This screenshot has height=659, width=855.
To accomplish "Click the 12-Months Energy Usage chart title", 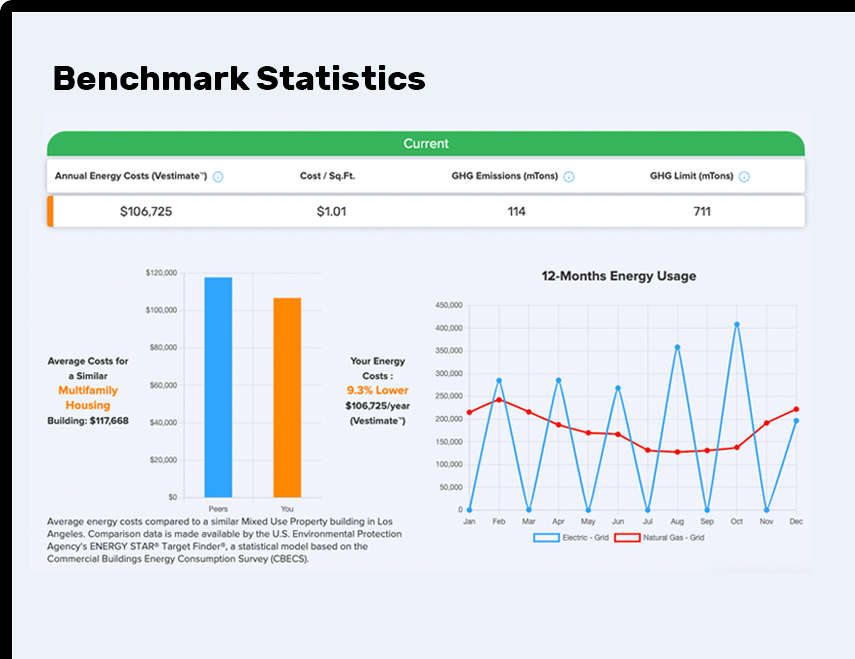I will [618, 276].
